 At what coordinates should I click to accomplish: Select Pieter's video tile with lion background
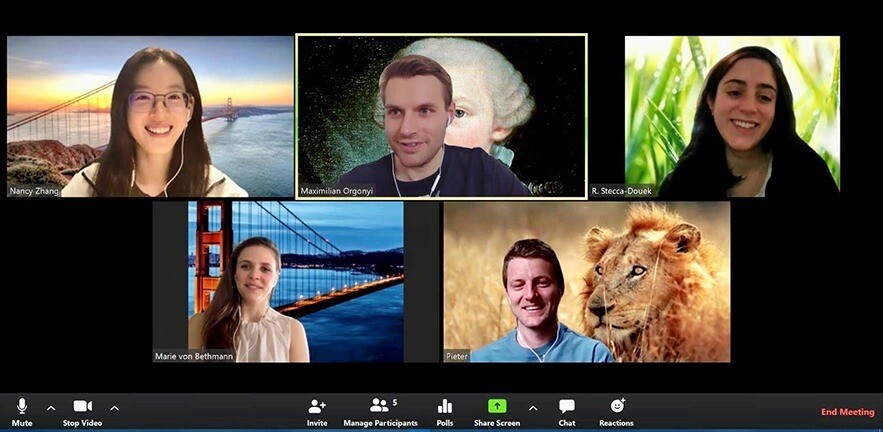(587, 280)
